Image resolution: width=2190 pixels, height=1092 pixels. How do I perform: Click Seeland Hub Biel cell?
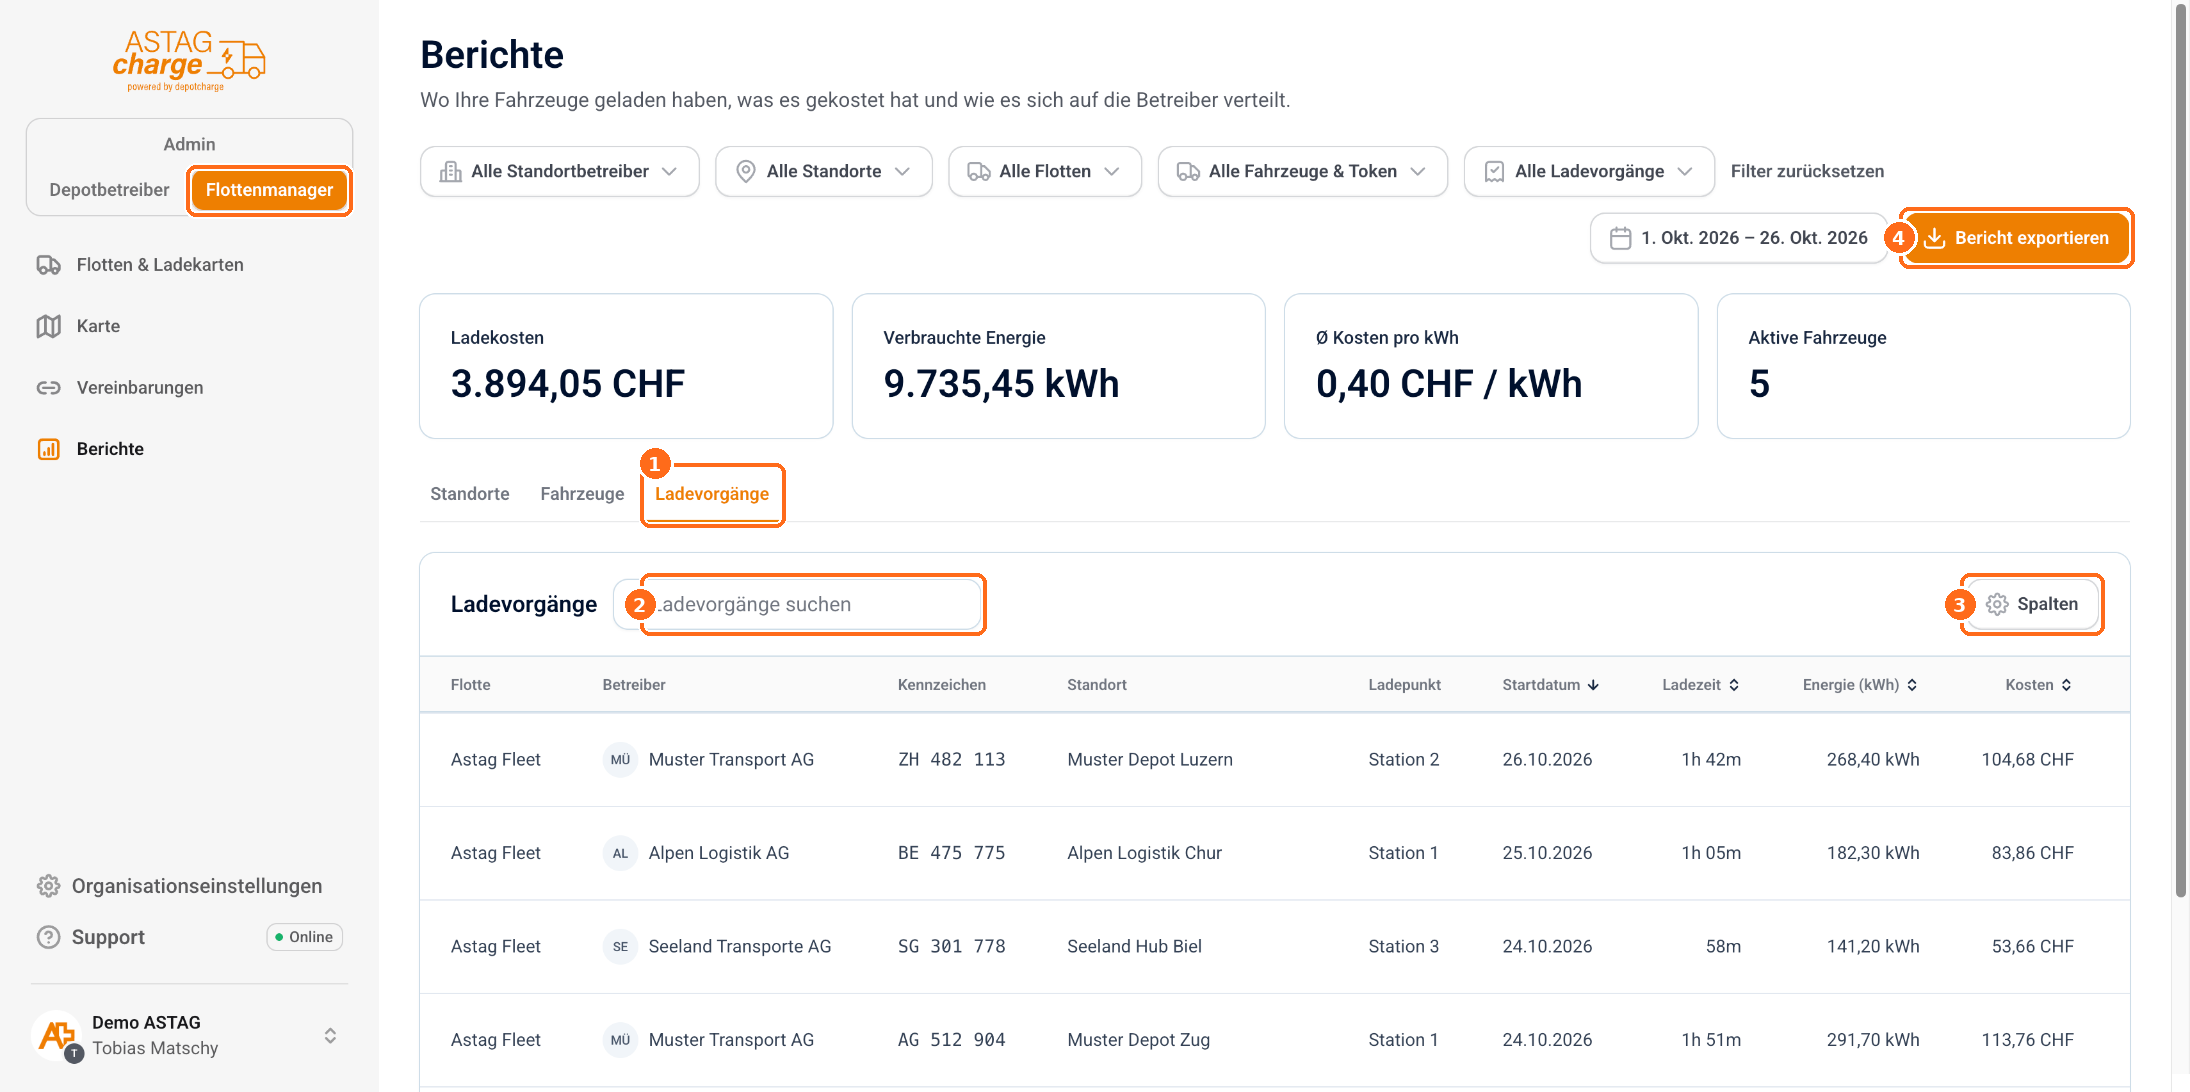[x=1134, y=946]
